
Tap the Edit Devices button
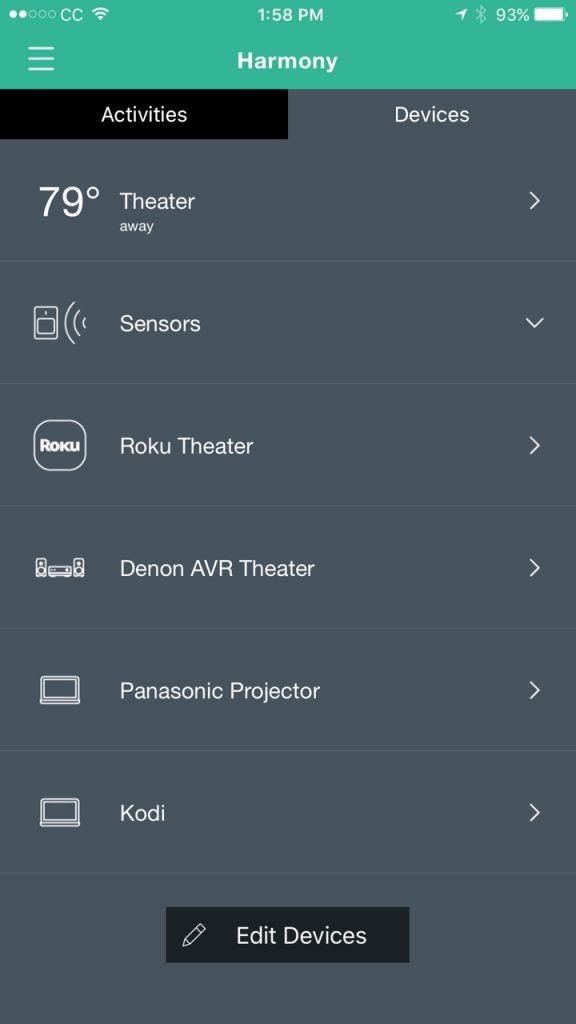click(x=287, y=935)
